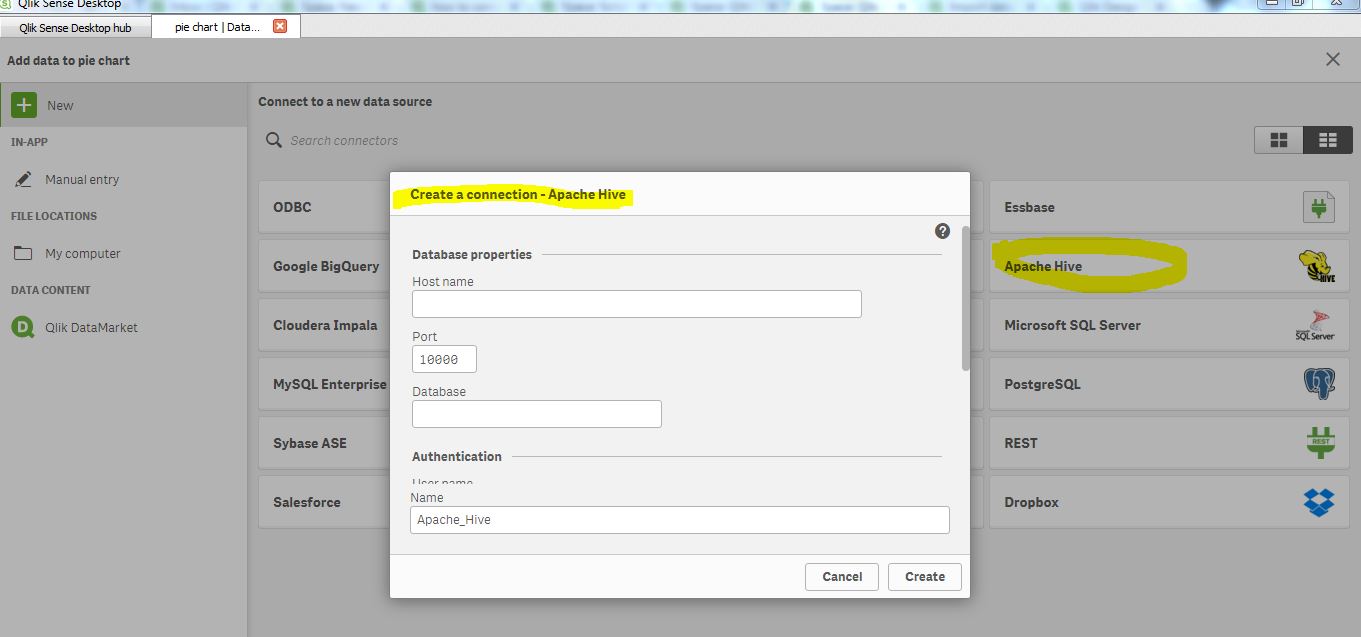Click the Database properties section heading
1361x637 pixels.
click(x=472, y=254)
